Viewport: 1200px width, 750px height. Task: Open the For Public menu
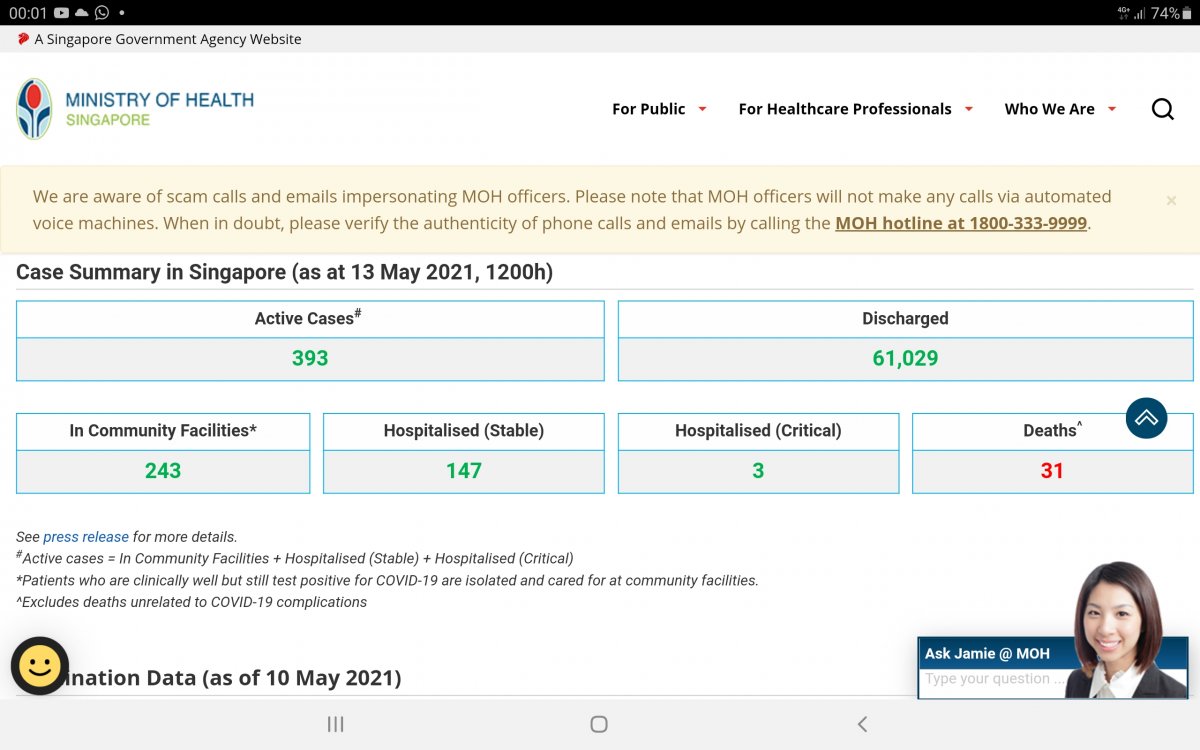(x=648, y=109)
